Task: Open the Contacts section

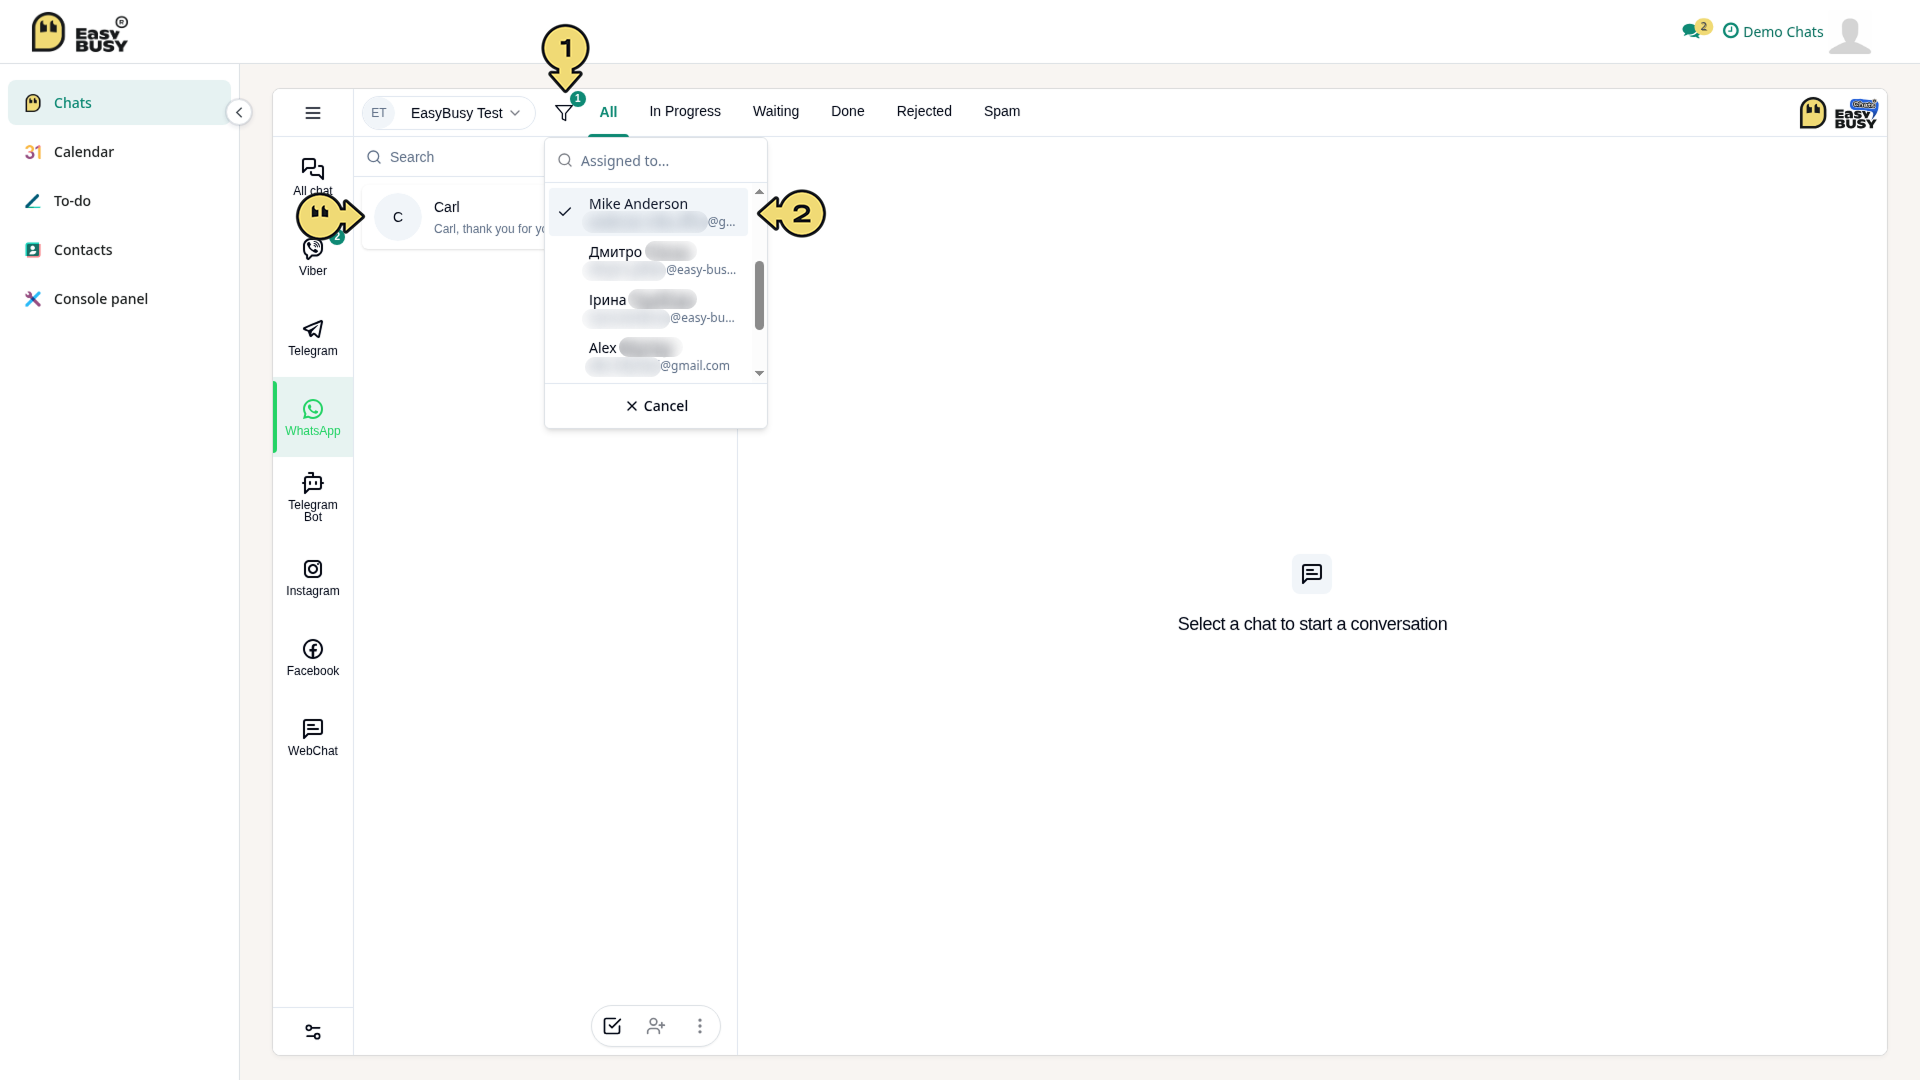Action: click(119, 250)
